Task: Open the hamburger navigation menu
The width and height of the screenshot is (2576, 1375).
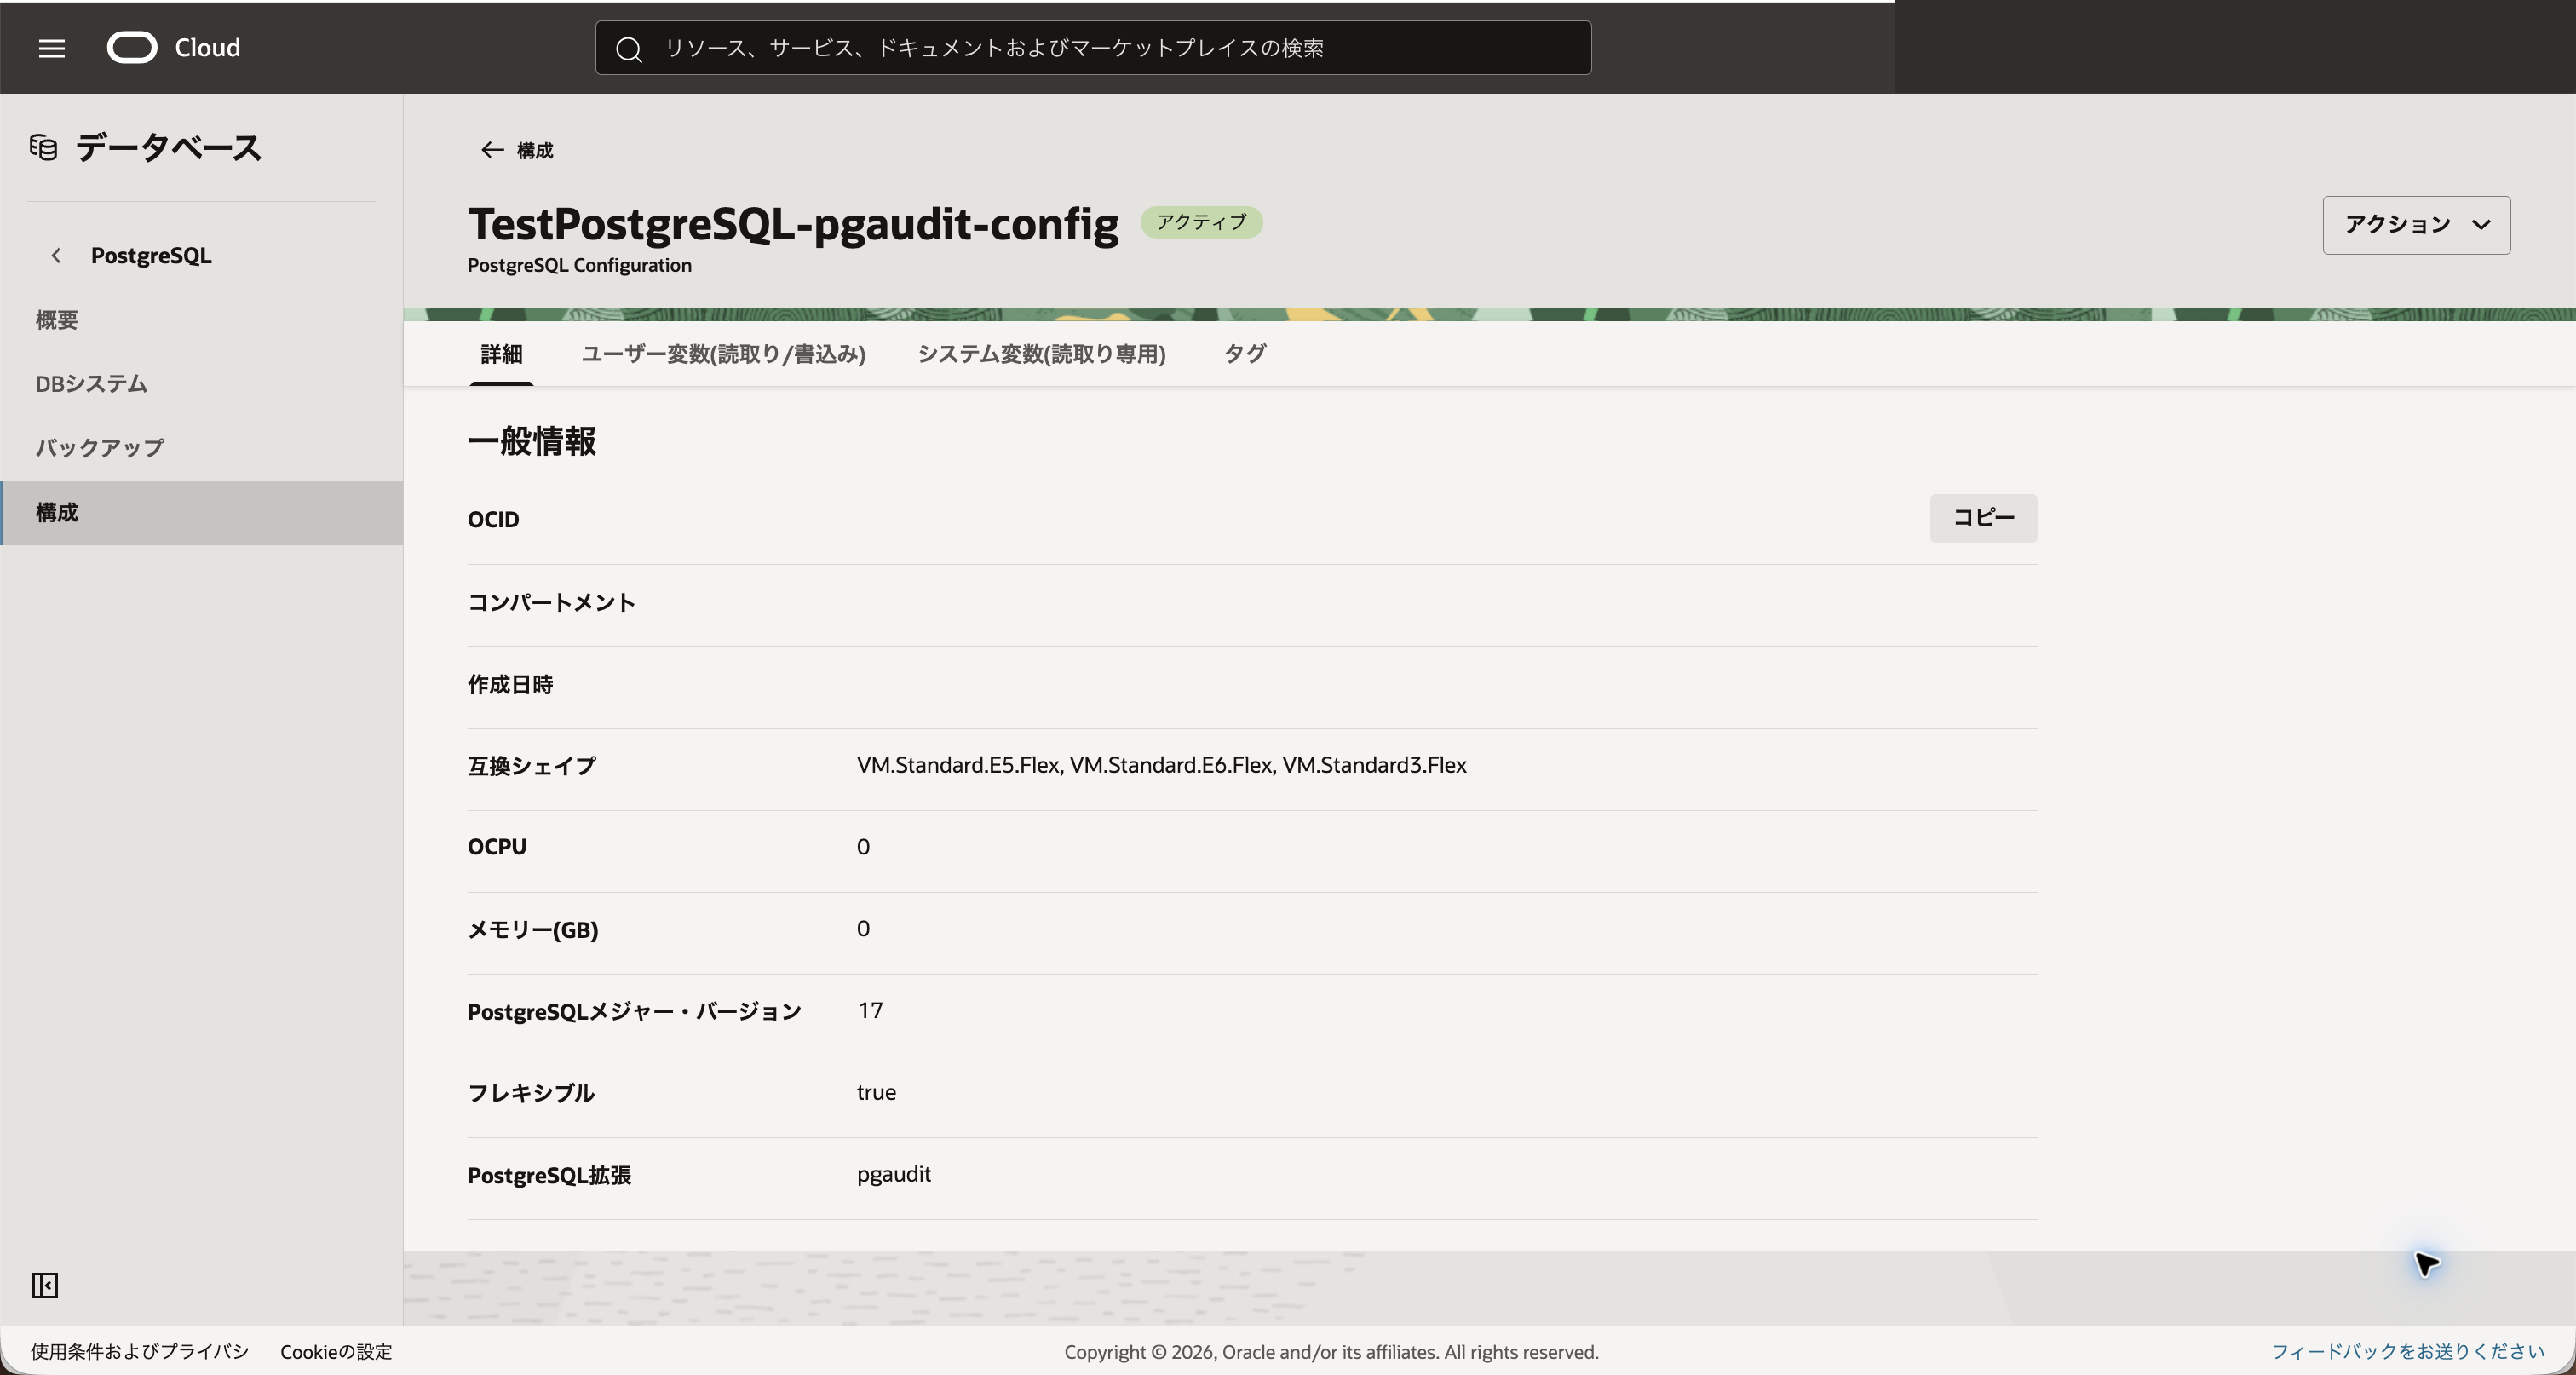Action: point(52,48)
